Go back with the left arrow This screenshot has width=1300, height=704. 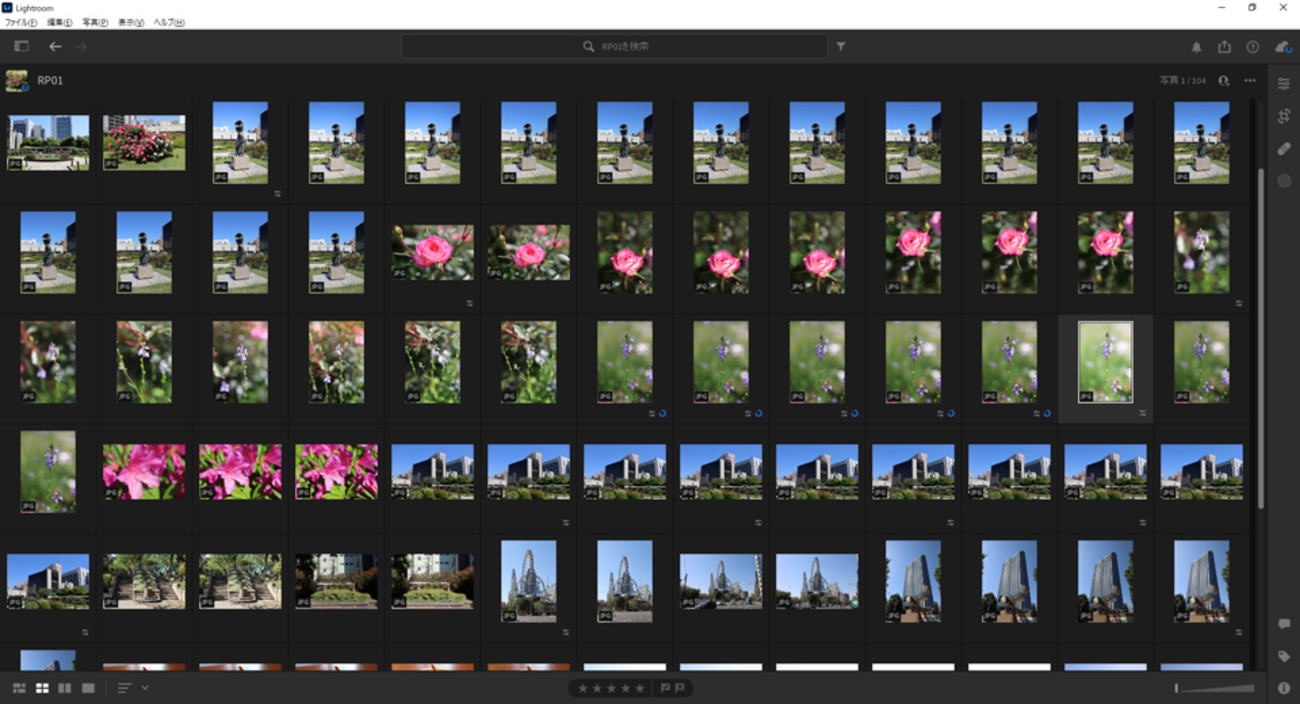(x=55, y=46)
